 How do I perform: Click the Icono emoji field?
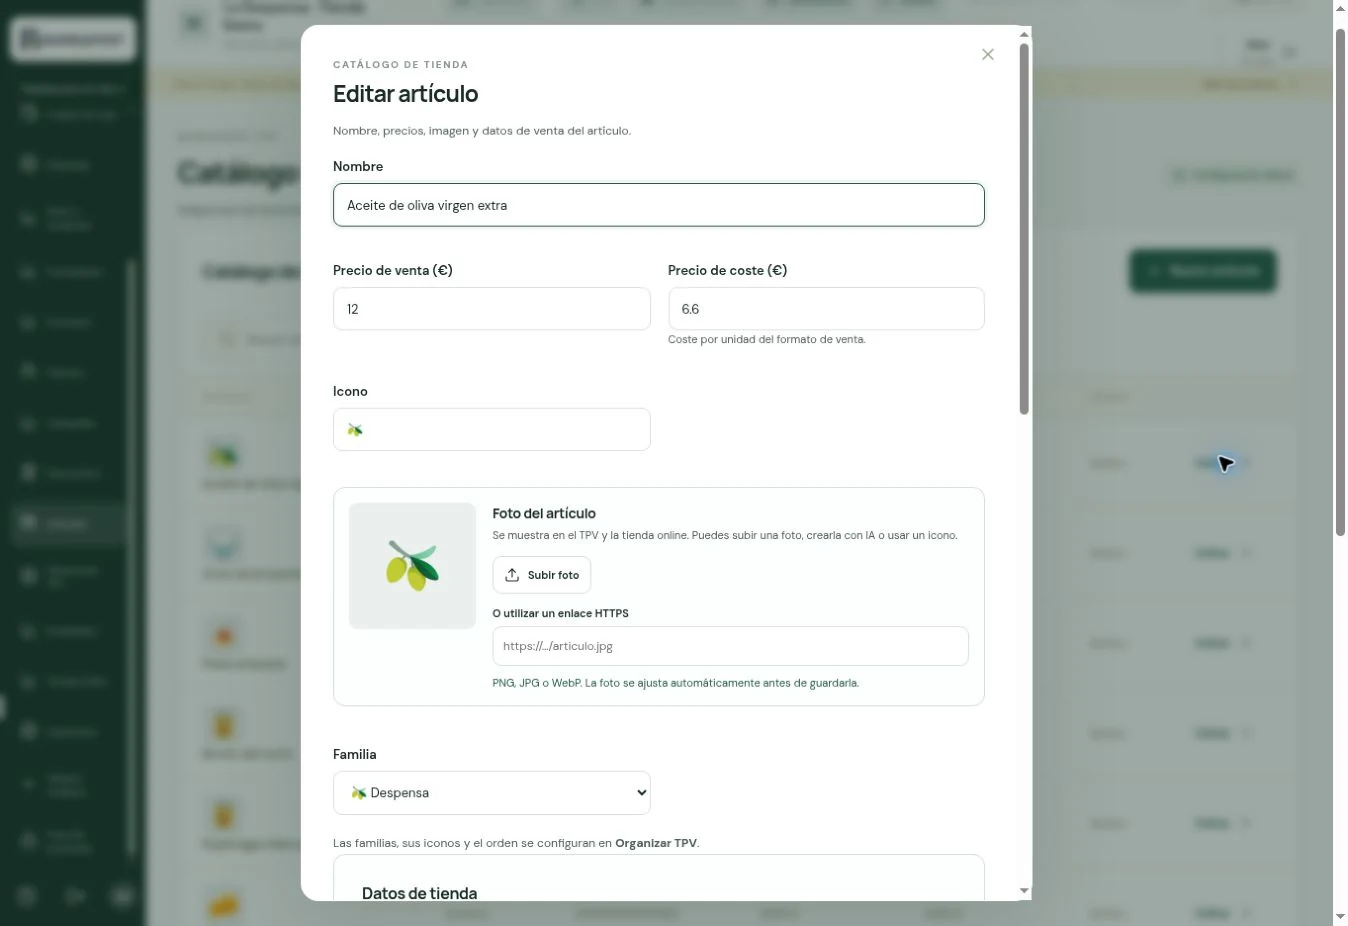[x=492, y=430]
